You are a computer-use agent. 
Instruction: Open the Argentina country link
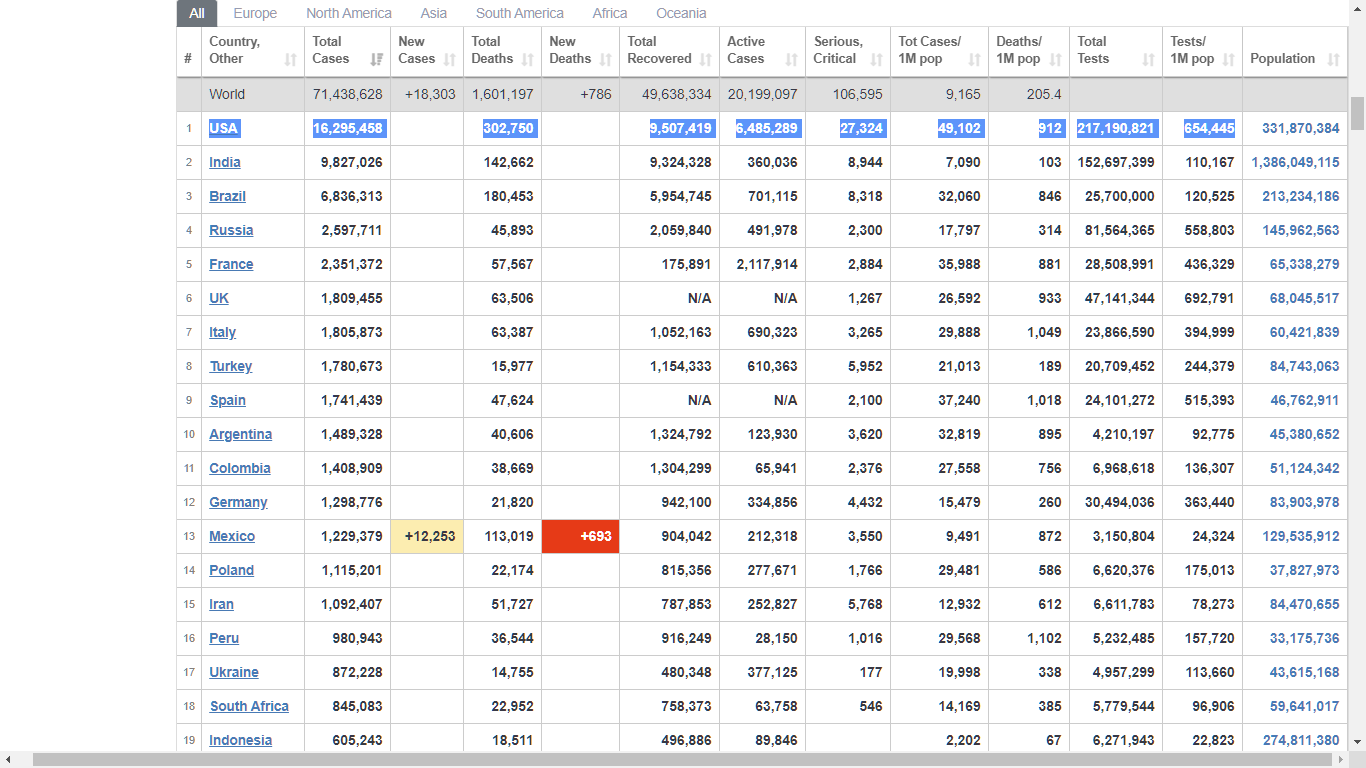[240, 434]
